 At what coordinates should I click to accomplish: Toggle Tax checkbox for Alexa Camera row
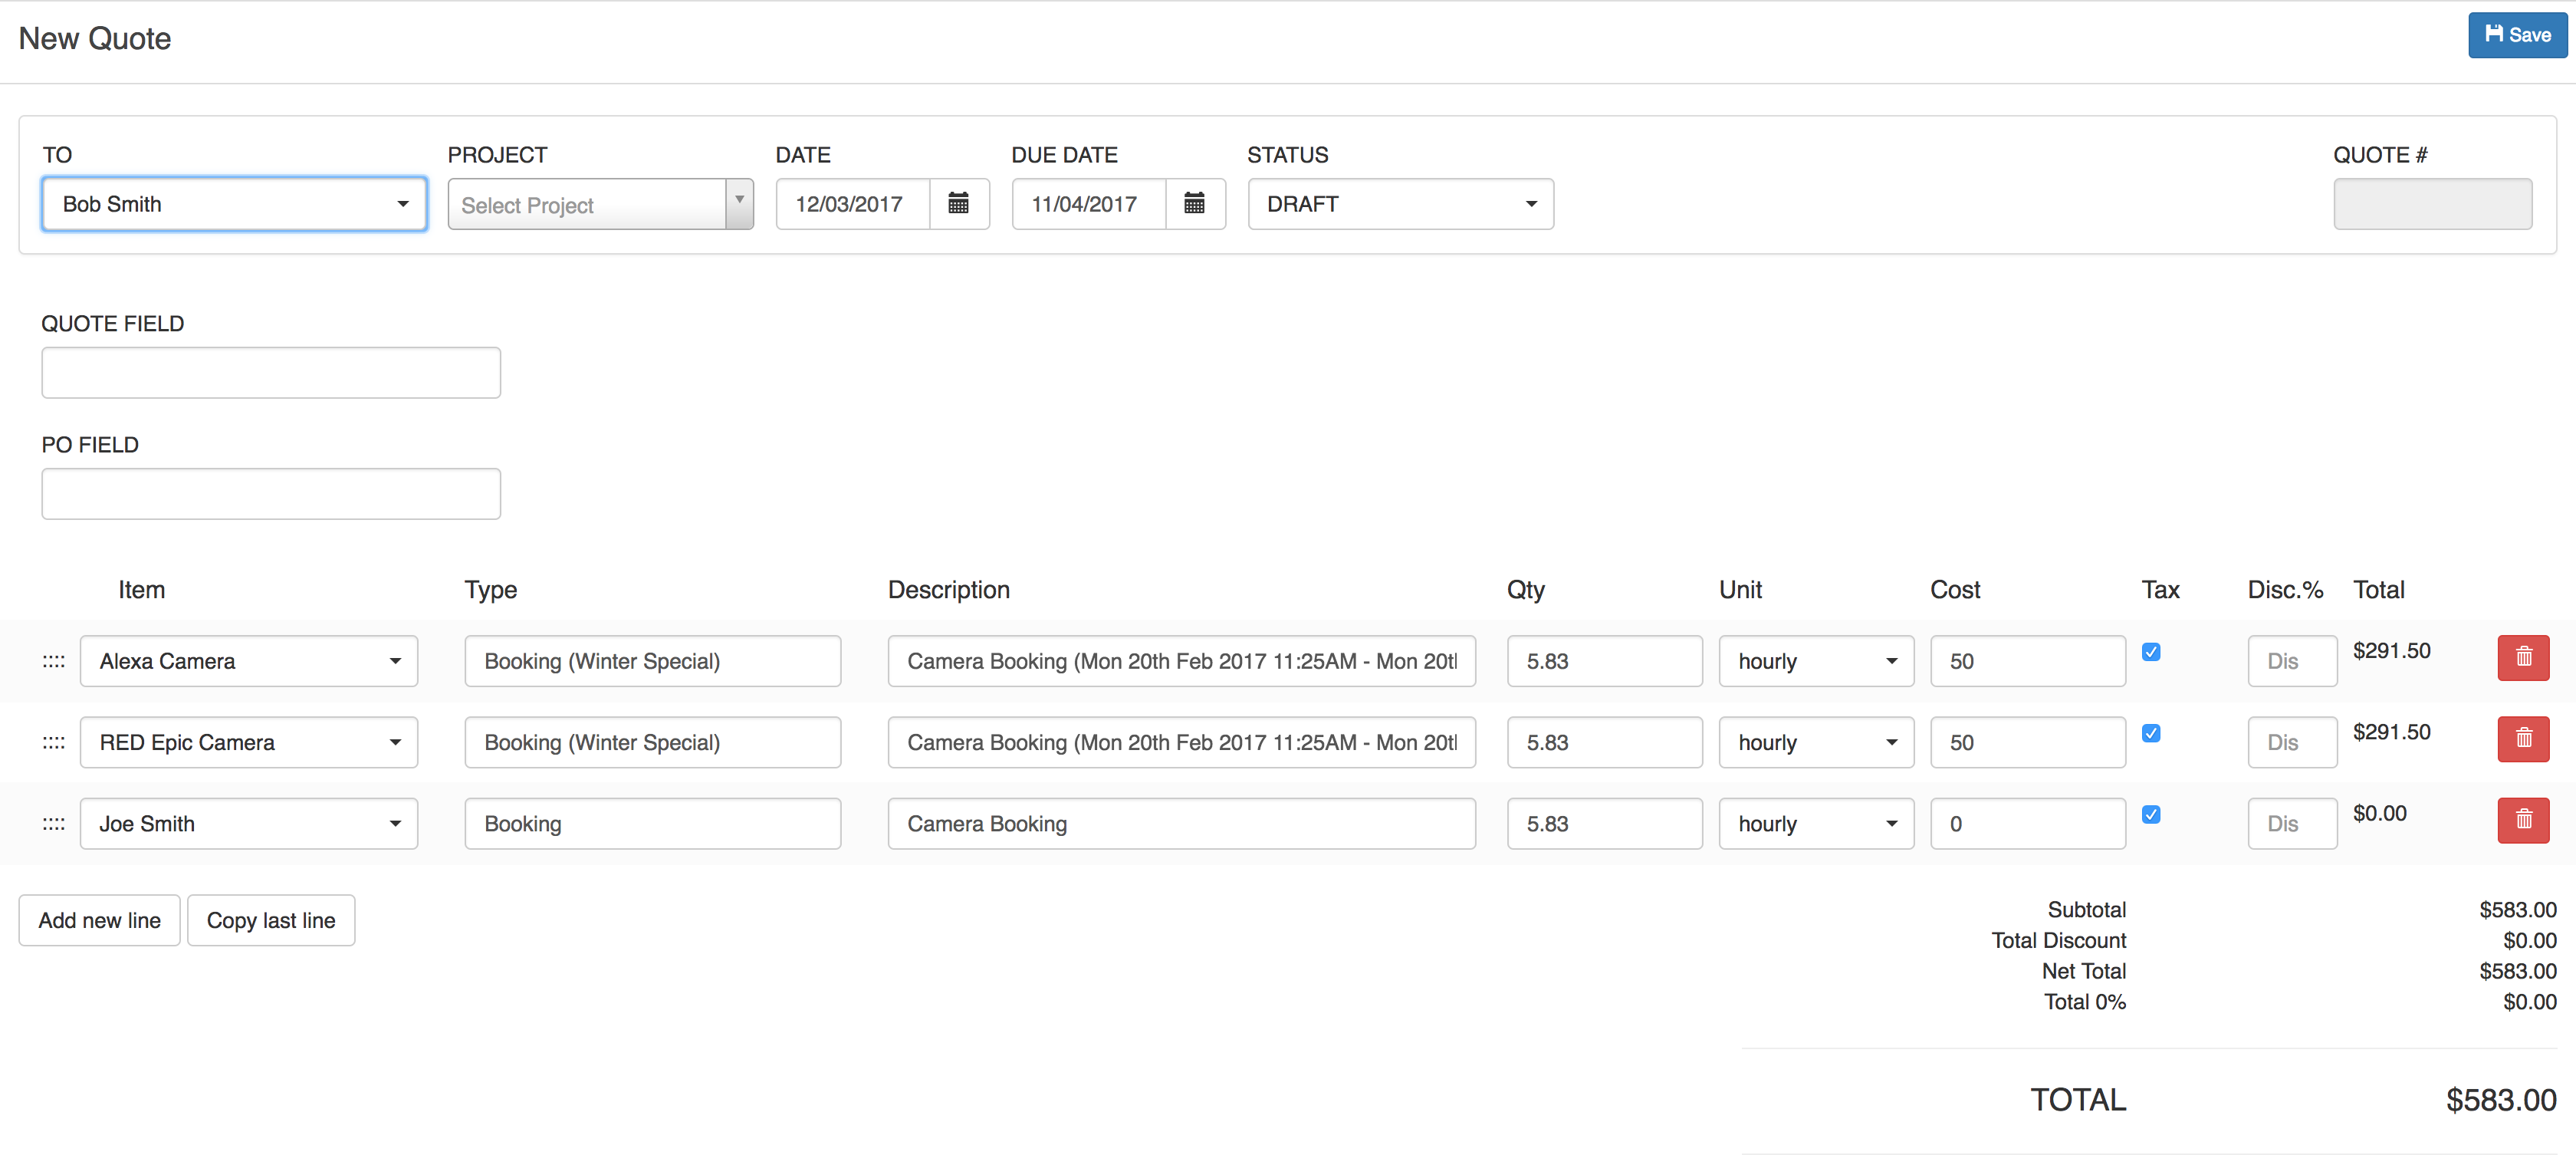[x=2151, y=652]
